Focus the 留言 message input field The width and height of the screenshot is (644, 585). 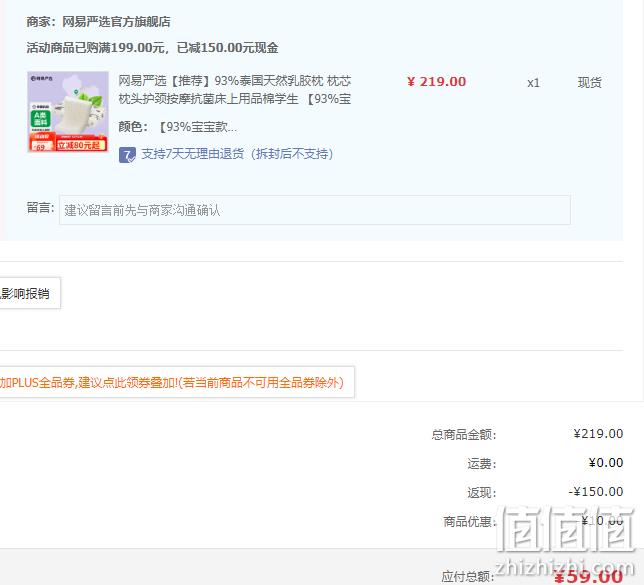(315, 210)
